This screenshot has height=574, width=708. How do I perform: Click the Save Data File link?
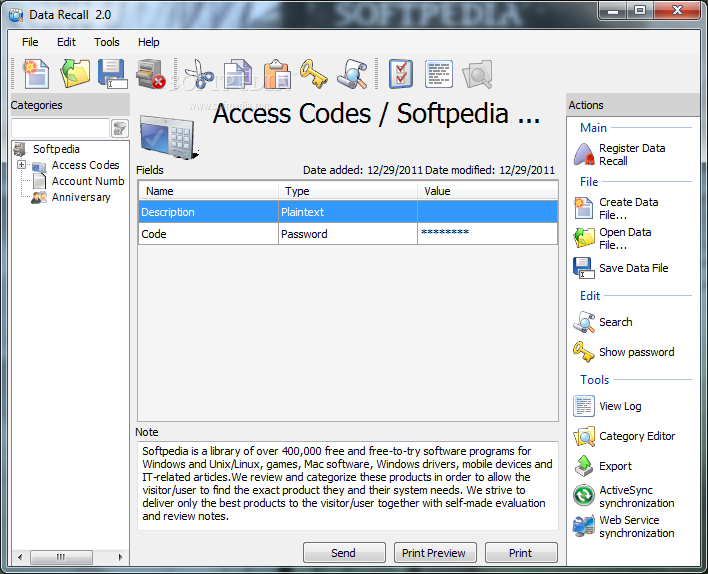[x=633, y=268]
